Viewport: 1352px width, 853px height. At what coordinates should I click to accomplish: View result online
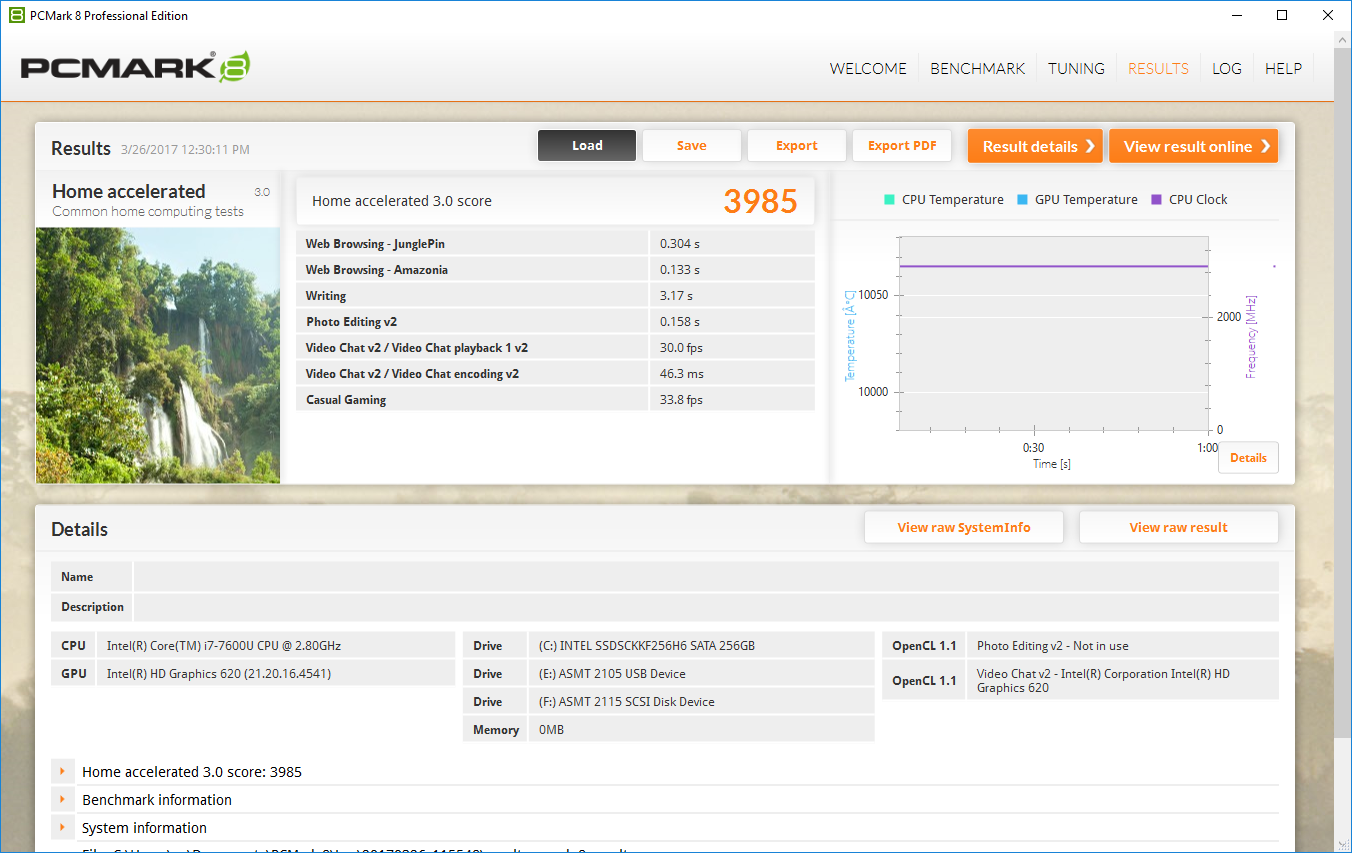(x=1193, y=146)
